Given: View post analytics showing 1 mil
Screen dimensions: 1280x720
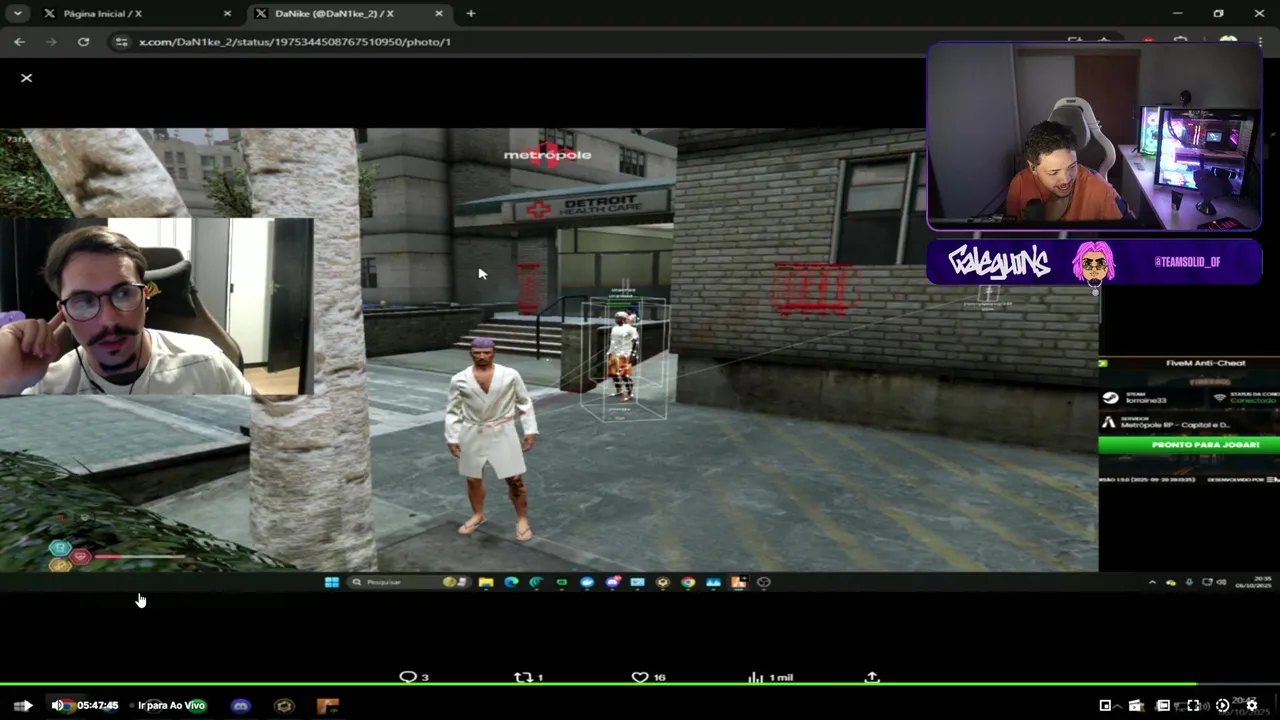Looking at the screenshot, I should (770, 677).
